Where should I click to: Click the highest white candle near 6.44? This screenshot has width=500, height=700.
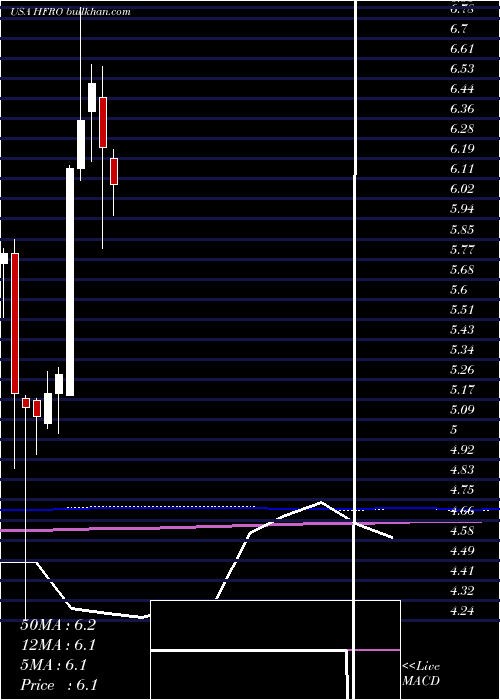click(x=92, y=97)
